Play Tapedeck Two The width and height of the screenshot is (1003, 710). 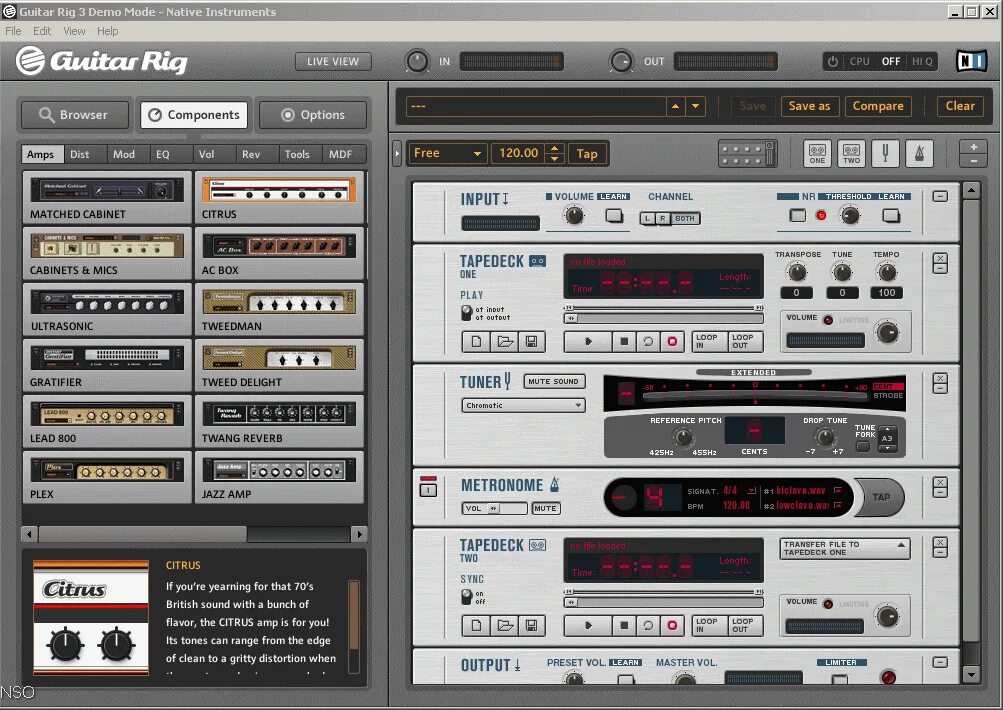coord(588,626)
